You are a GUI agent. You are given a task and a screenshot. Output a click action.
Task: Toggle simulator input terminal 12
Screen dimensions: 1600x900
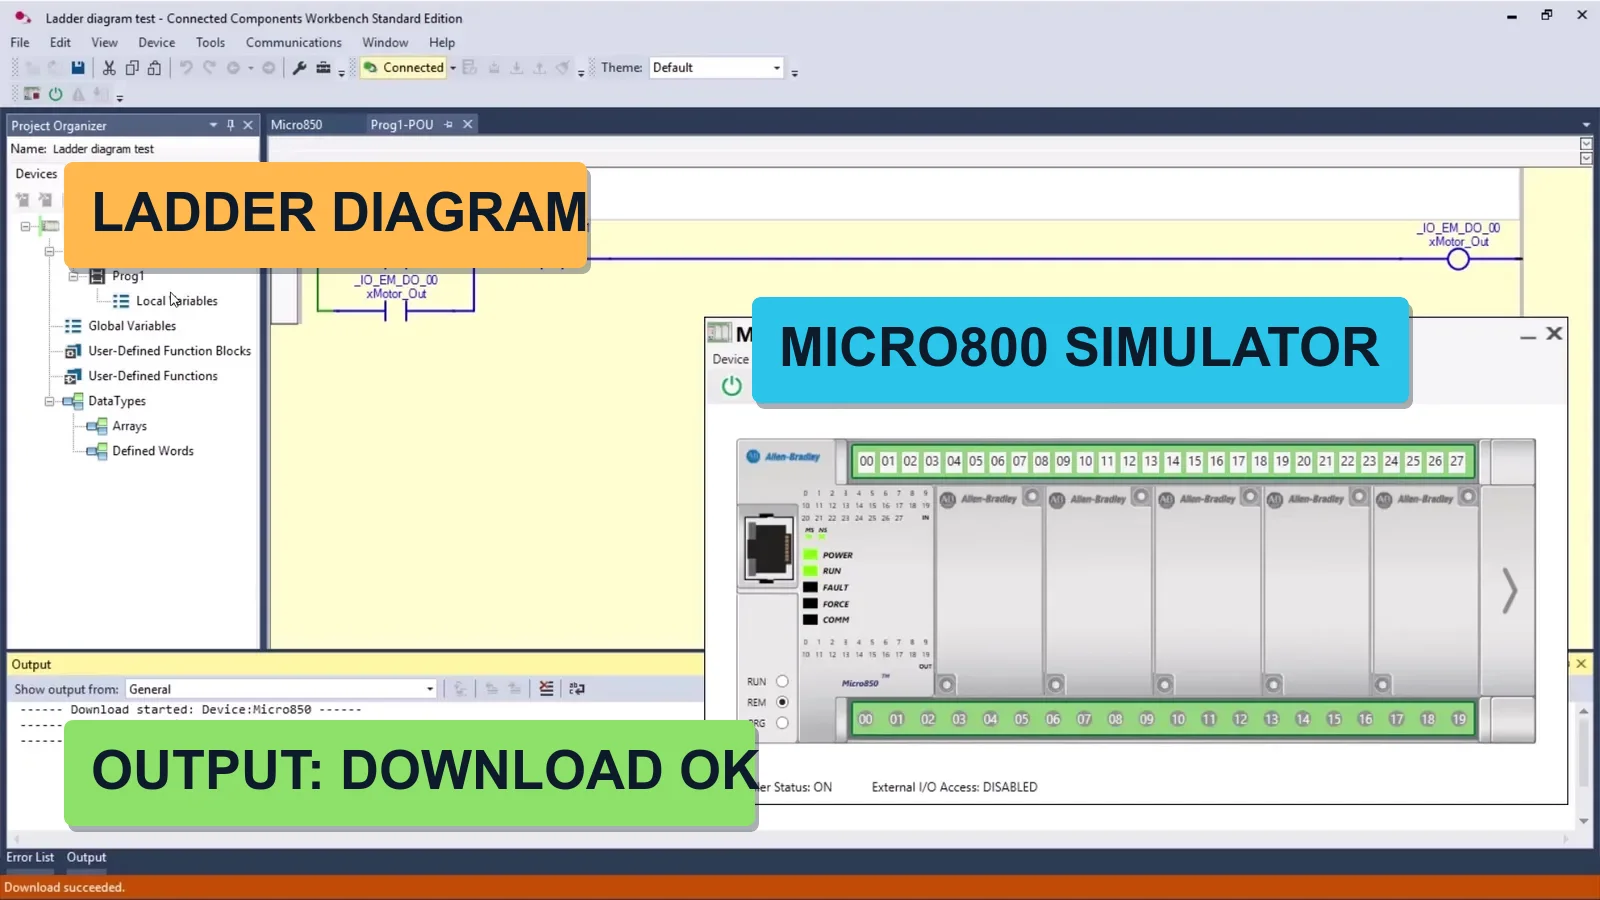1129,462
